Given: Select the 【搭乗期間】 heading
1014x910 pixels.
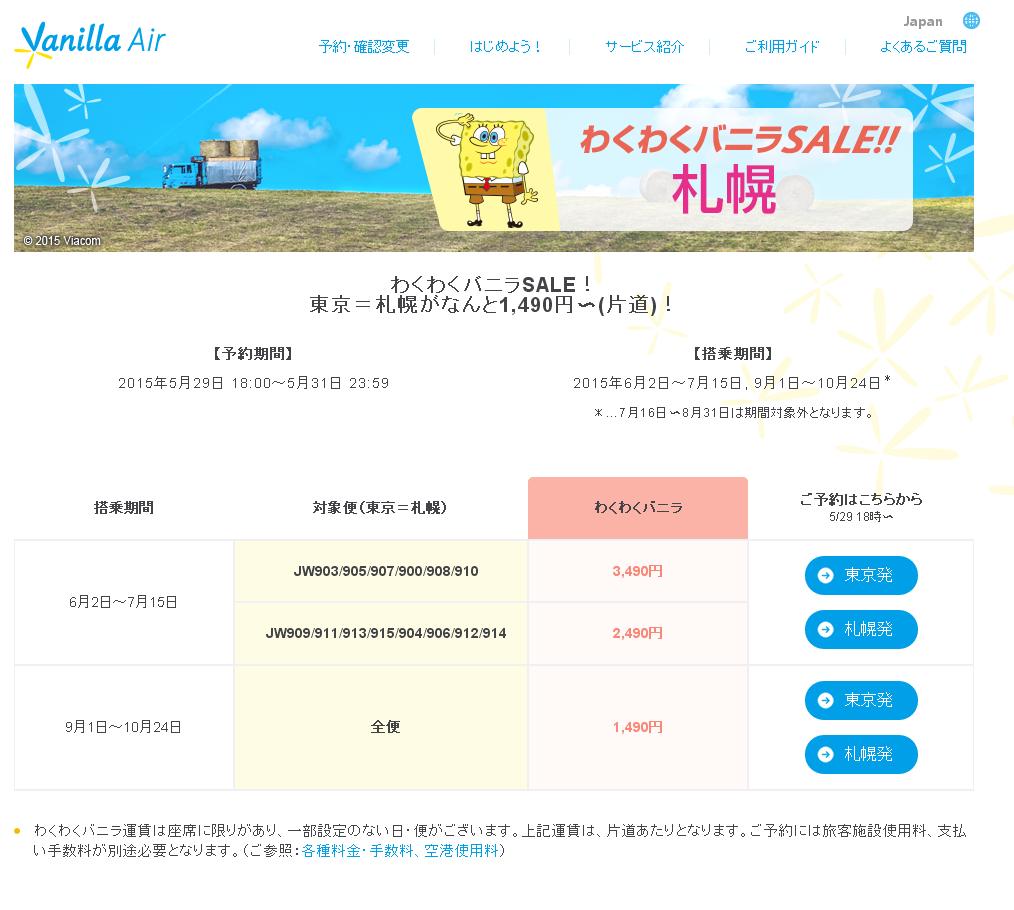Looking at the screenshot, I should click(x=733, y=354).
